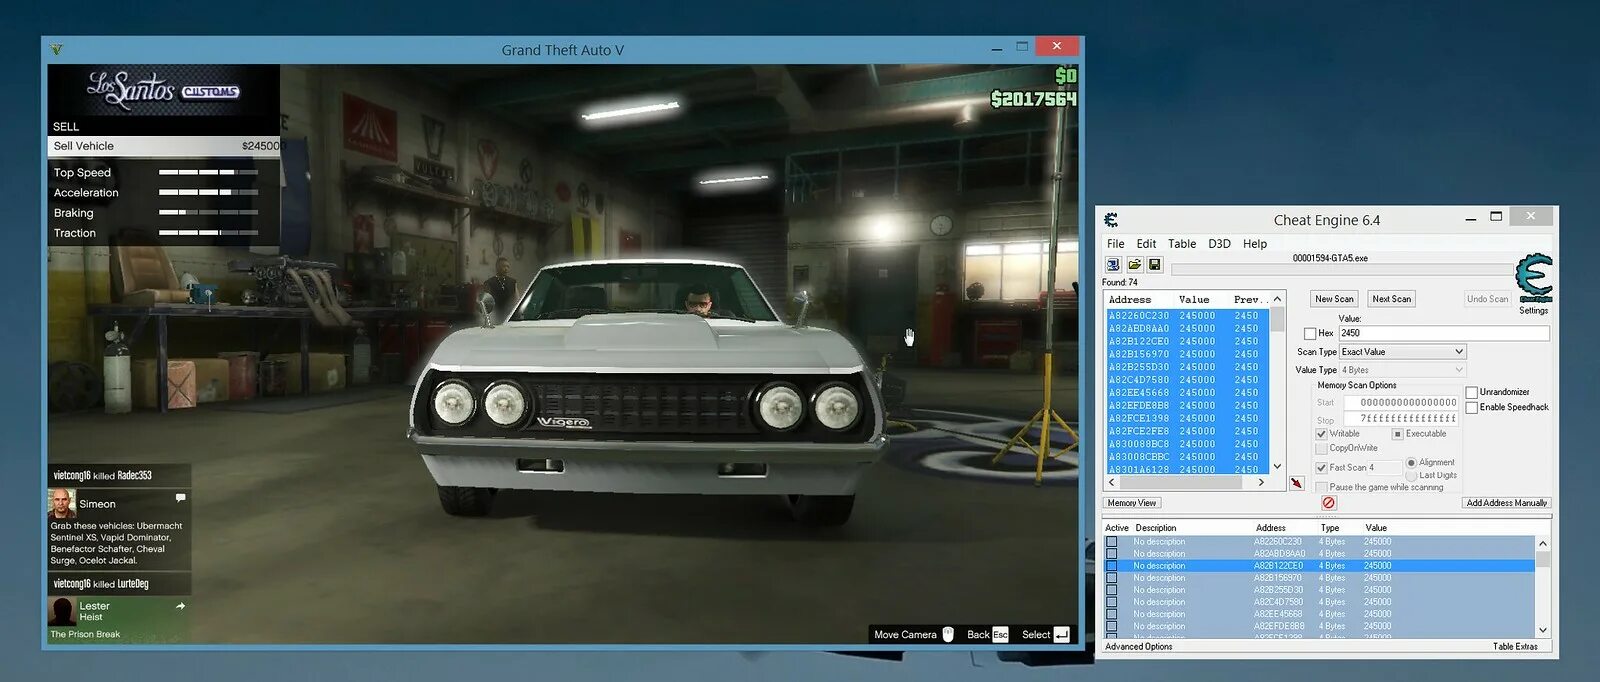Toggle the Hex checkbox

click(1310, 334)
